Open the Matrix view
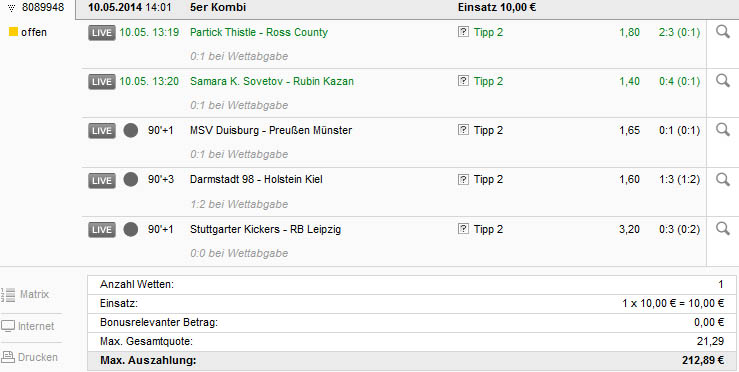739x372 pixels. pos(25,294)
